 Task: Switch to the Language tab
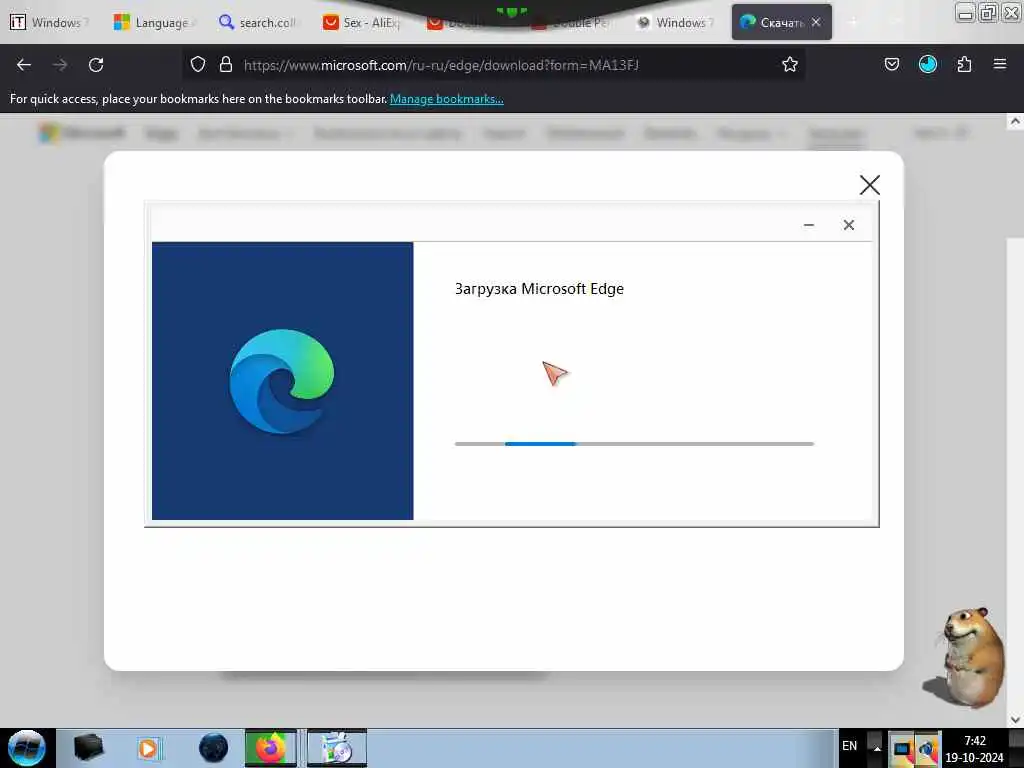155,22
